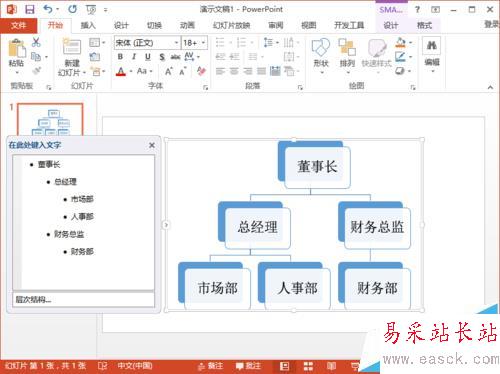Copy selection icon
This screenshot has width=500, height=374.
(36, 57)
